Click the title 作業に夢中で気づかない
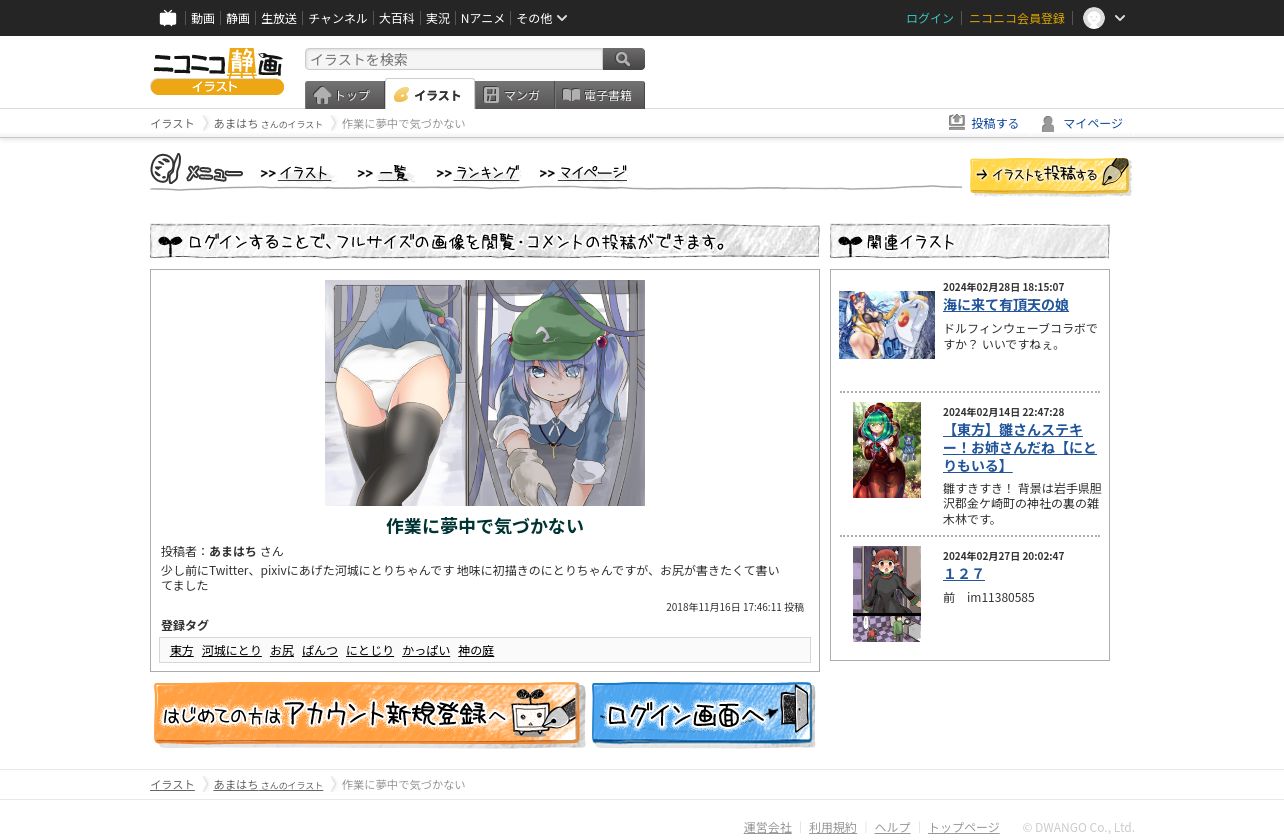Viewport: 1284px width, 840px height. click(485, 526)
